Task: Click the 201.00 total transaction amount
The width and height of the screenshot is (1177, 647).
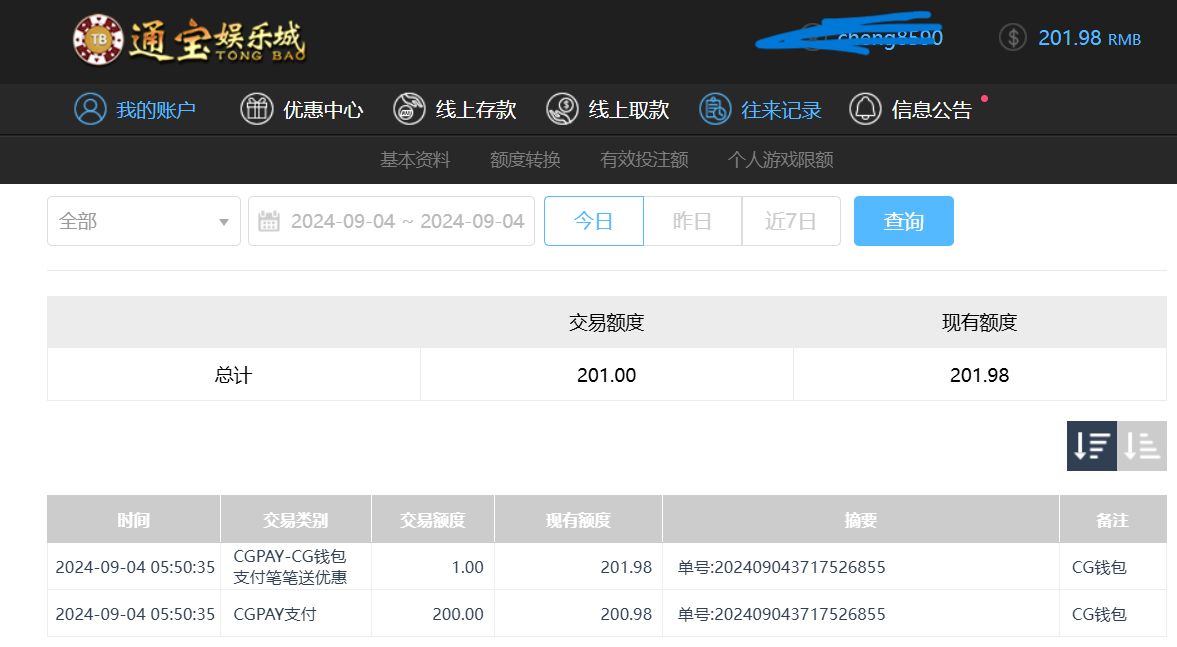Action: tap(607, 375)
